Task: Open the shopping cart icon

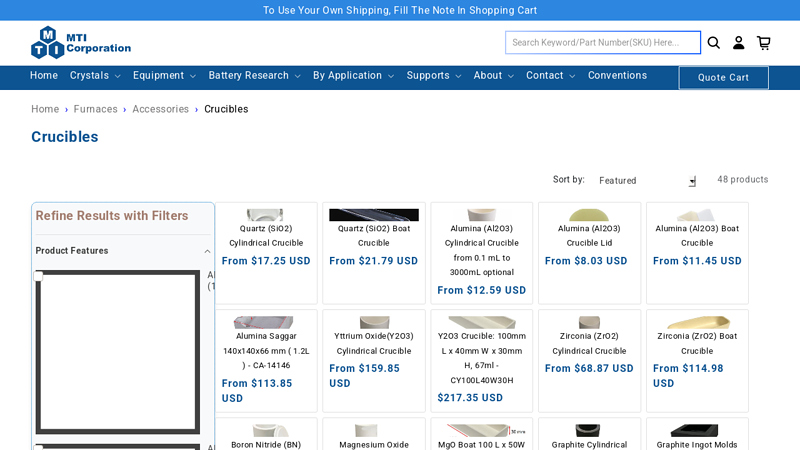Action: tap(764, 43)
